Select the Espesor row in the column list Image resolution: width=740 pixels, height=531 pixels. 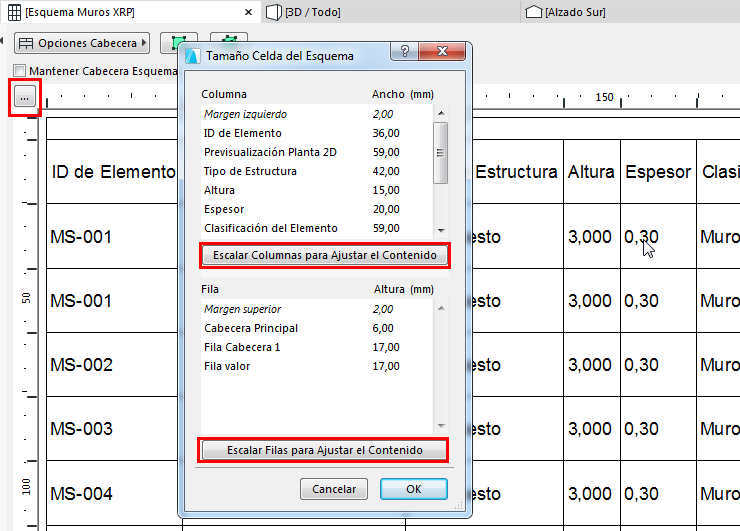[x=317, y=209]
